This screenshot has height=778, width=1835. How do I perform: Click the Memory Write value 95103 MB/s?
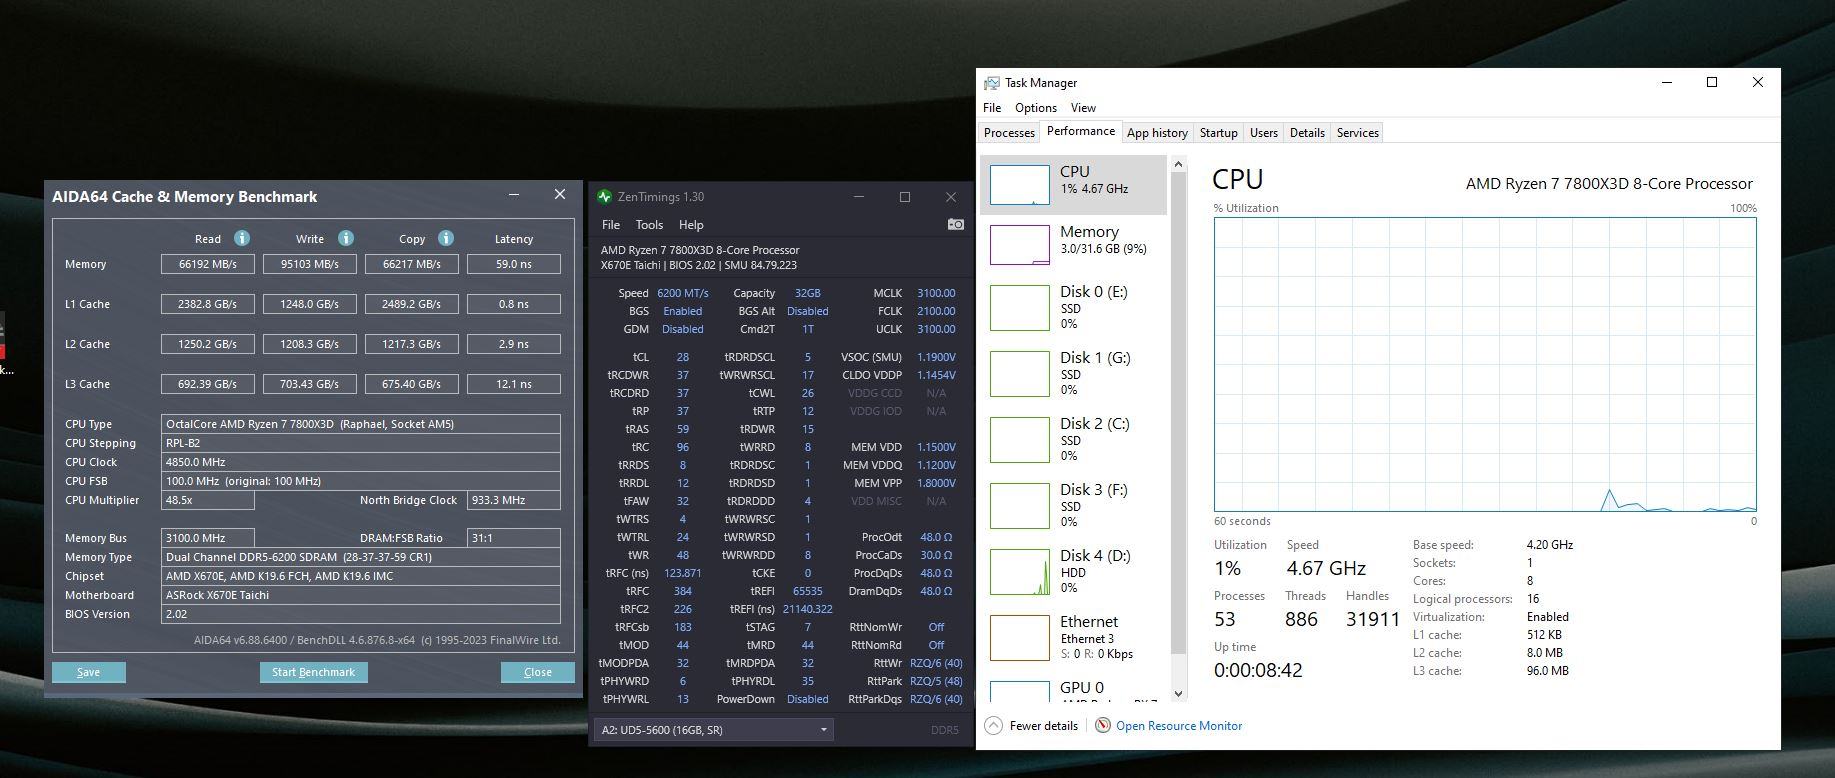[310, 264]
